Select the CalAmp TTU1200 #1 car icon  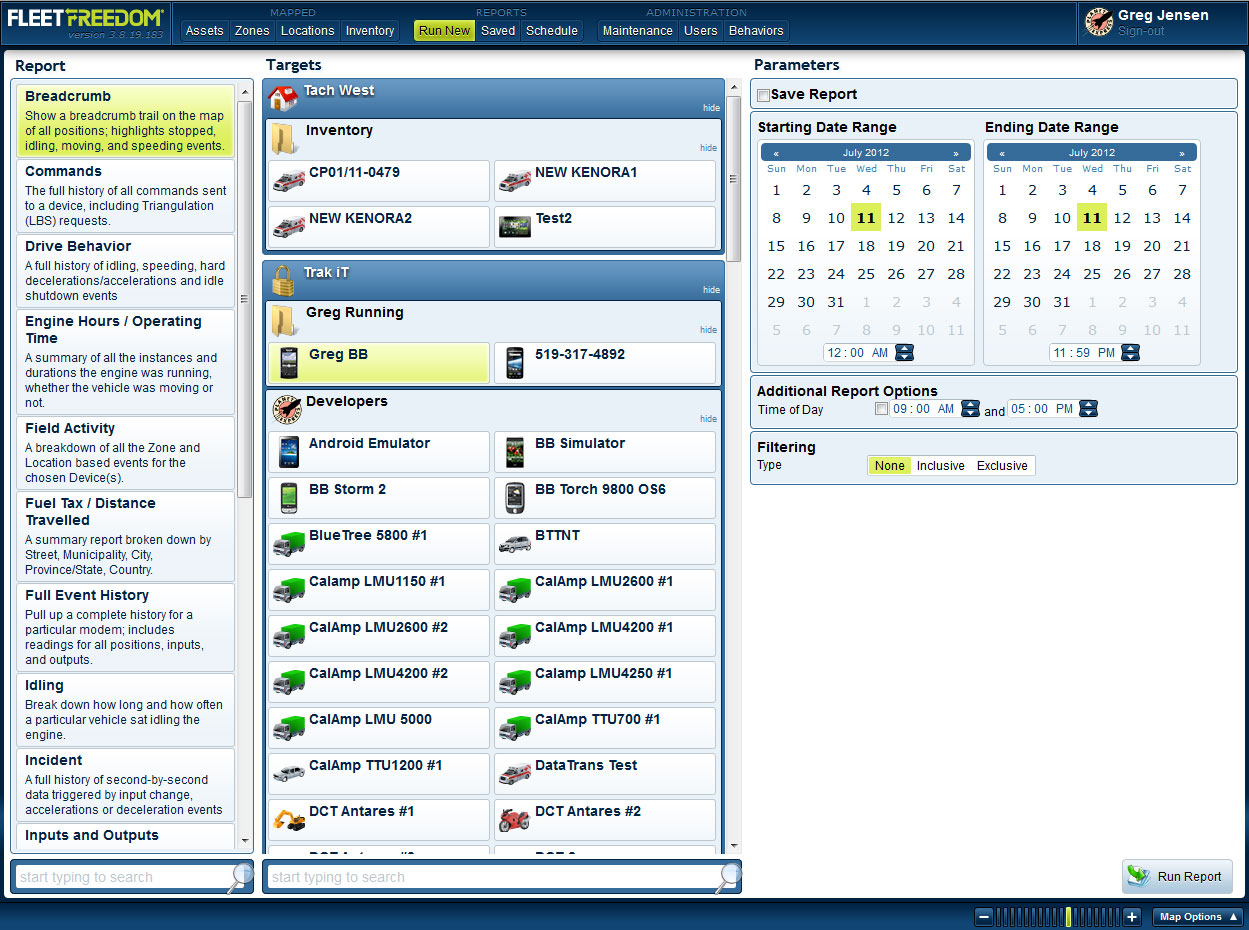click(x=289, y=774)
